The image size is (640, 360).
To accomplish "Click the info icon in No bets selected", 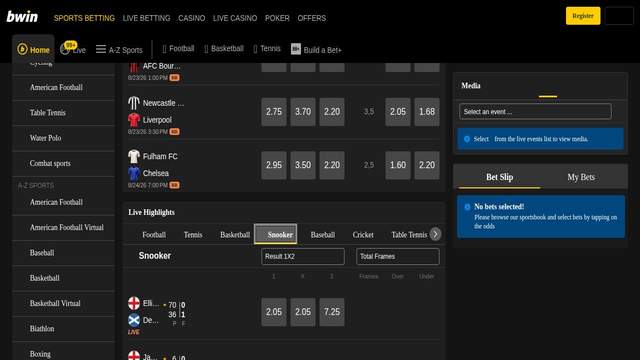I will click(467, 207).
